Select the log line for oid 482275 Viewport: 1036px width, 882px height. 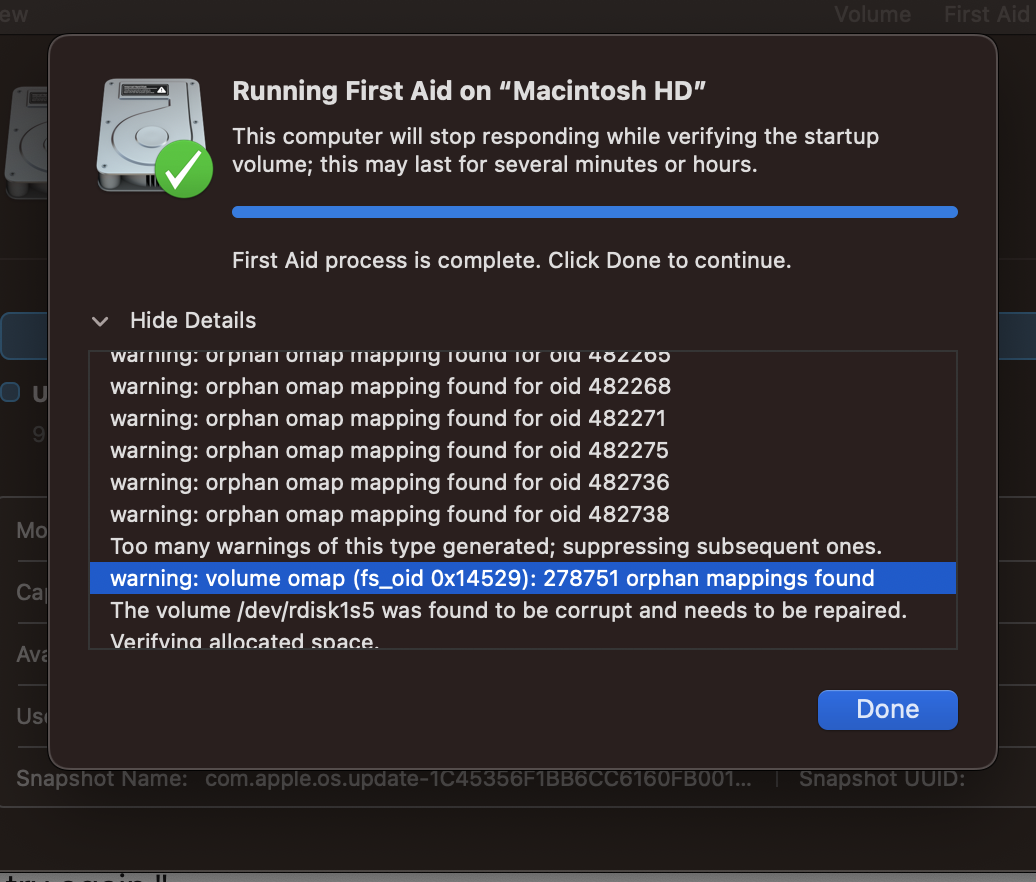[x=389, y=450]
